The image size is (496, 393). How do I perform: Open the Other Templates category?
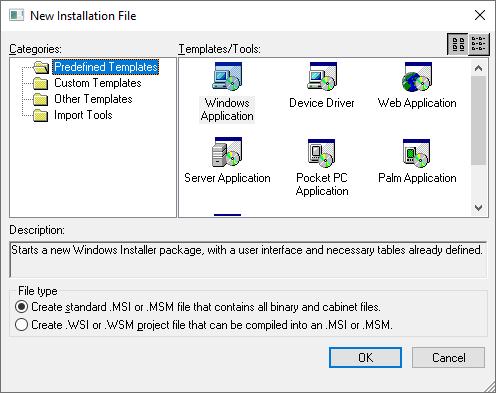pos(93,99)
